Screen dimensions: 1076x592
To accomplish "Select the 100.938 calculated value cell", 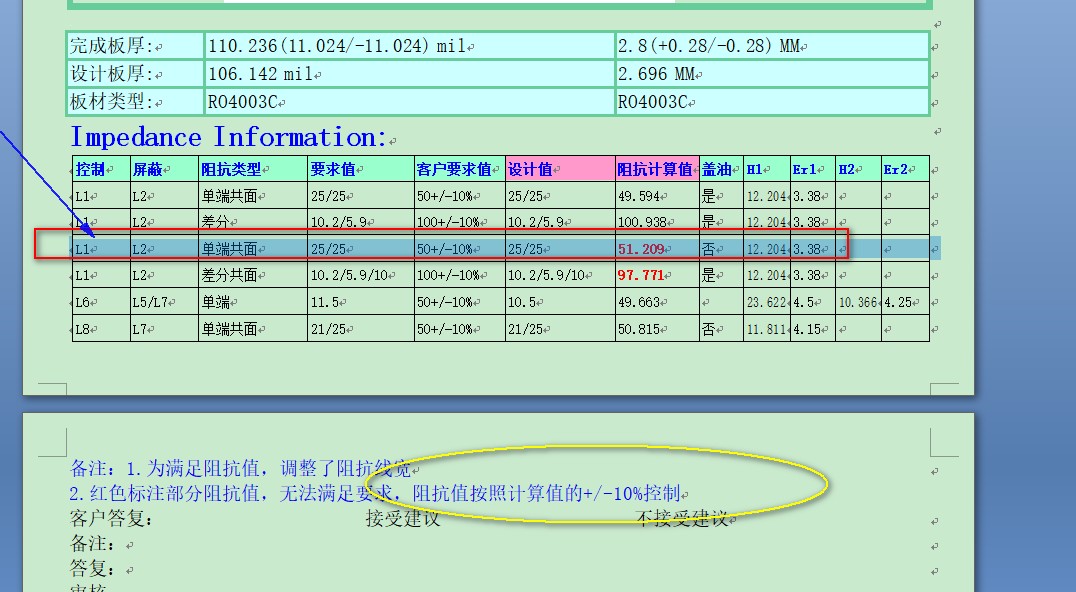I will point(657,222).
